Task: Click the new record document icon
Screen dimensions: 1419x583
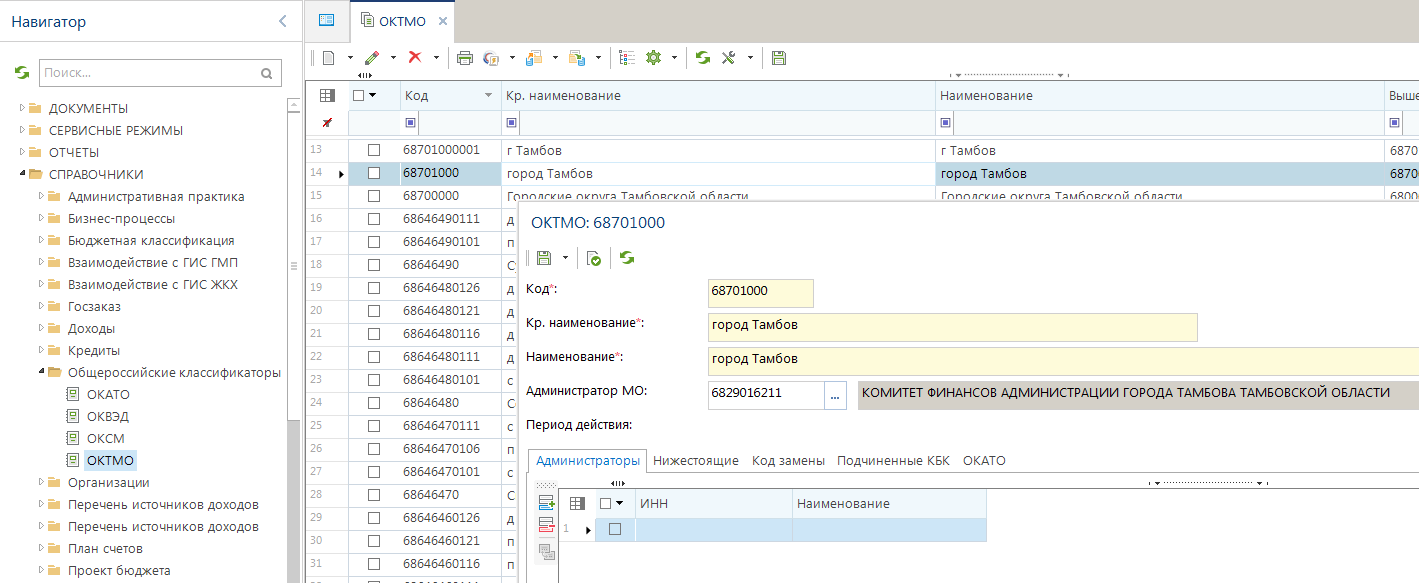Action: (329, 58)
